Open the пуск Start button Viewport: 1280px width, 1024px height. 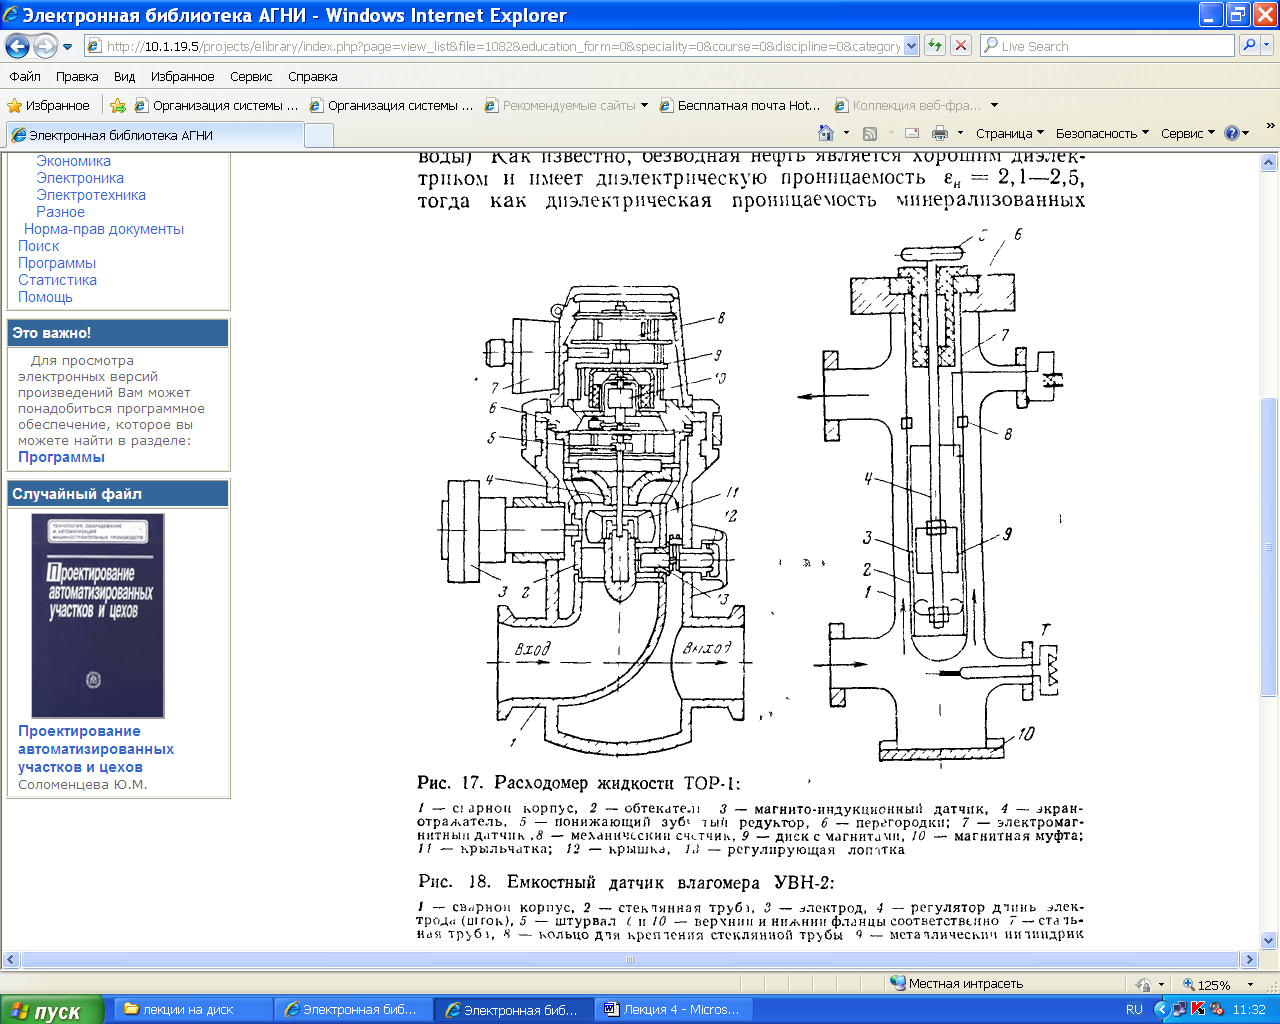click(x=52, y=1010)
